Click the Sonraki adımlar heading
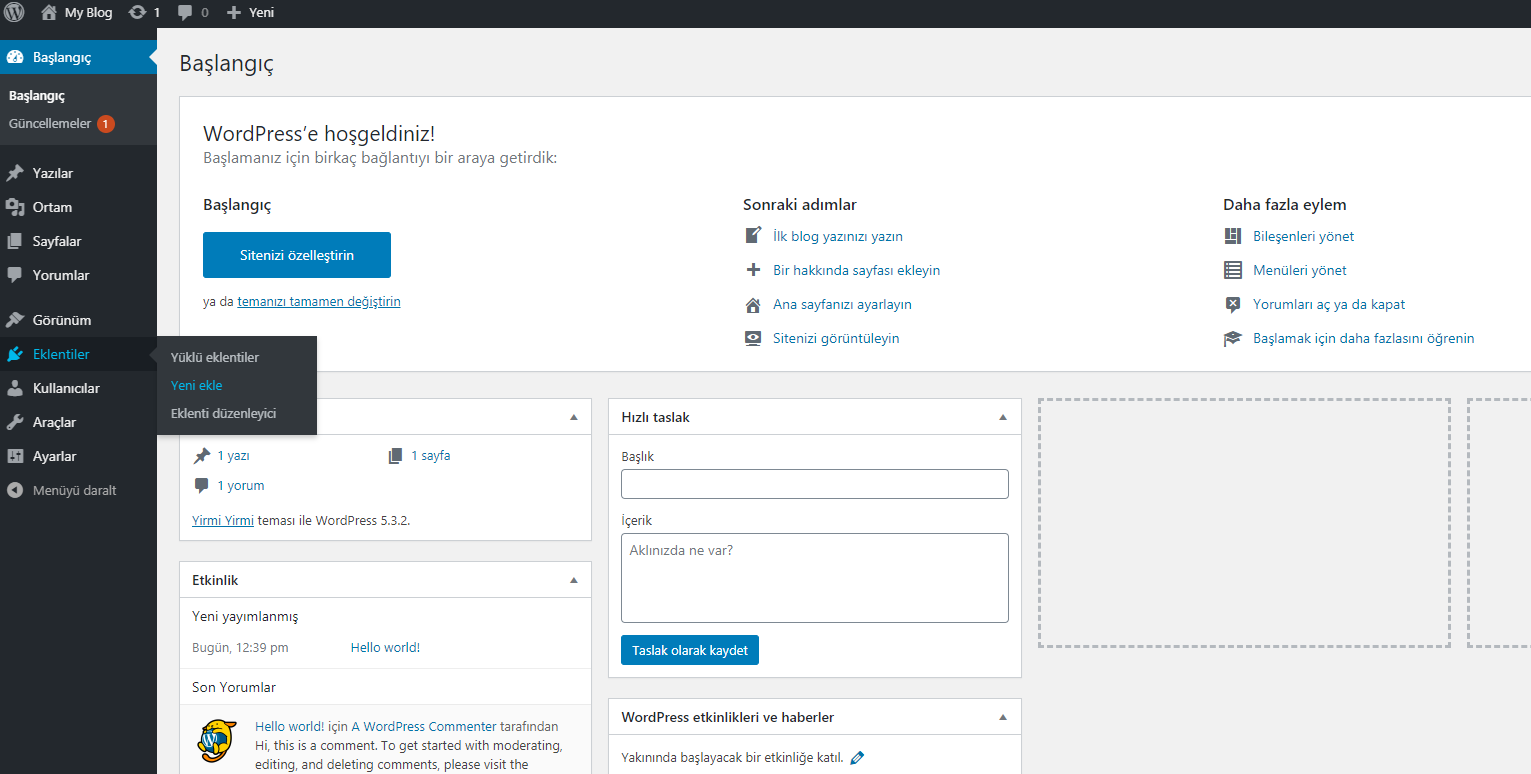This screenshot has height=774, width=1531. (x=800, y=204)
